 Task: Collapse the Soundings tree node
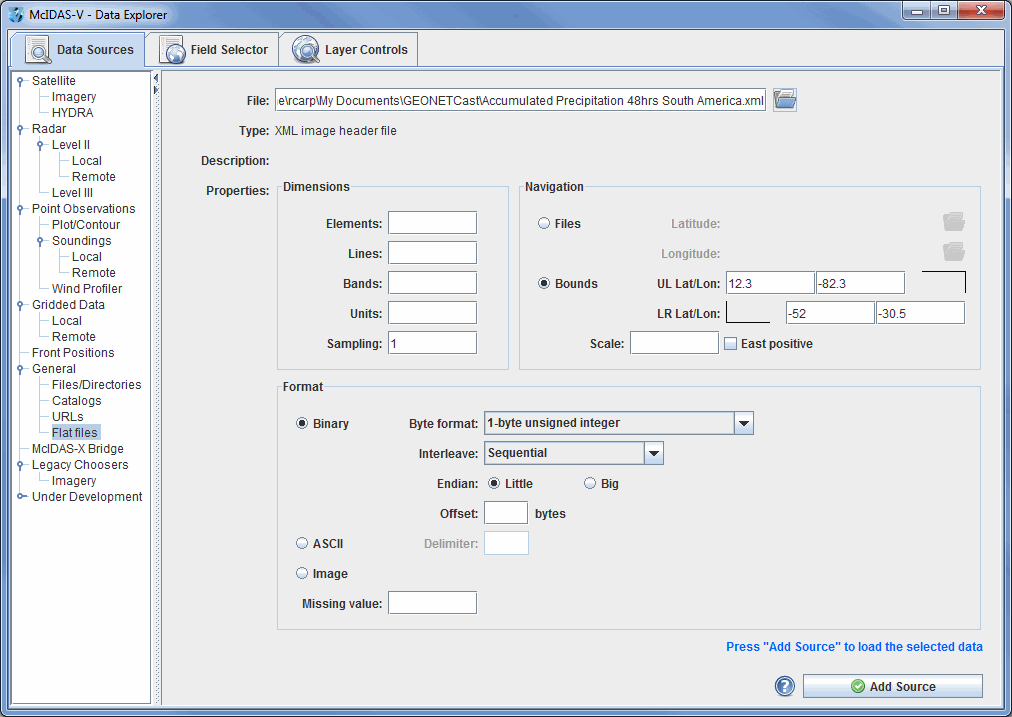40,241
